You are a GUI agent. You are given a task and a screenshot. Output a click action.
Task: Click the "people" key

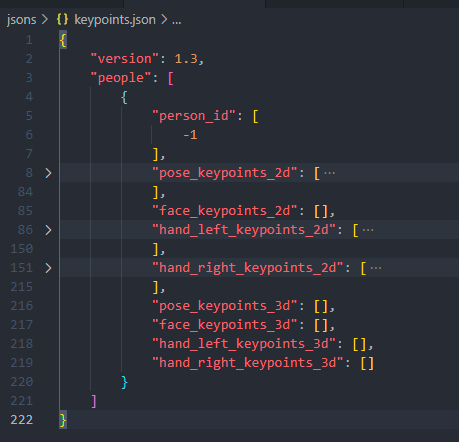click(121, 78)
